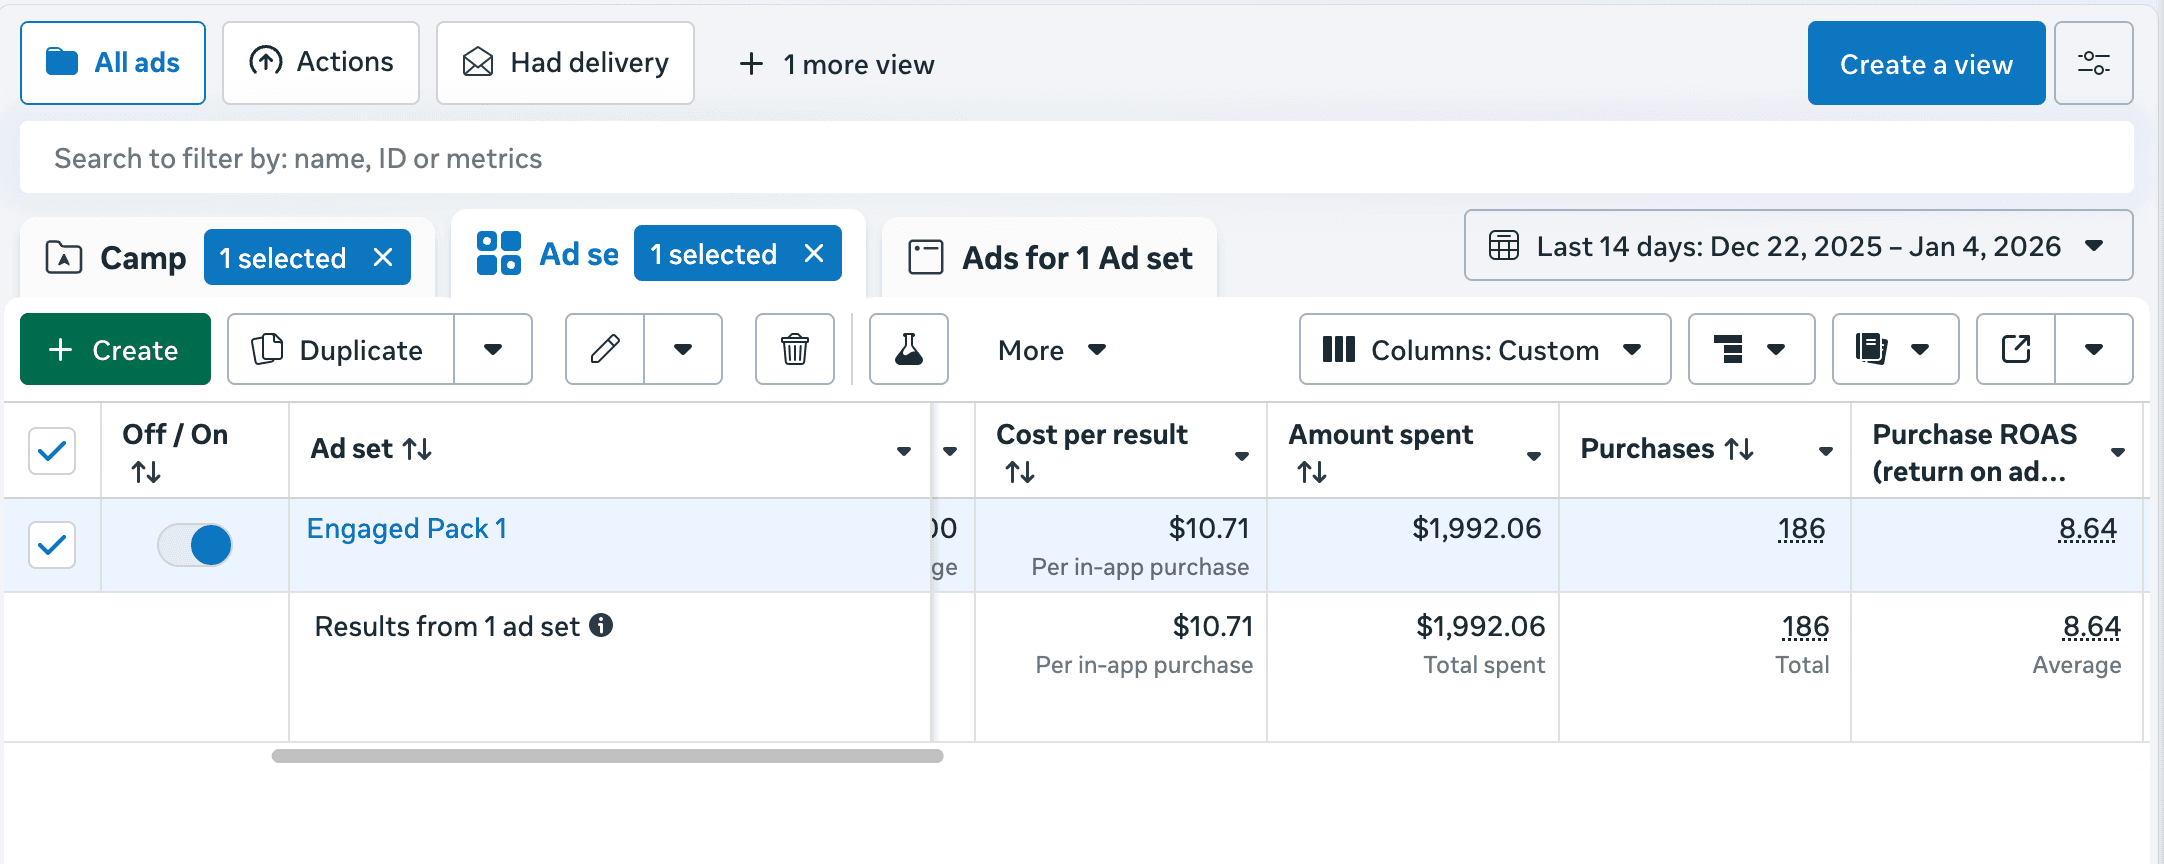Sort by the Ad set column
This screenshot has width=2164, height=864.
[417, 449]
